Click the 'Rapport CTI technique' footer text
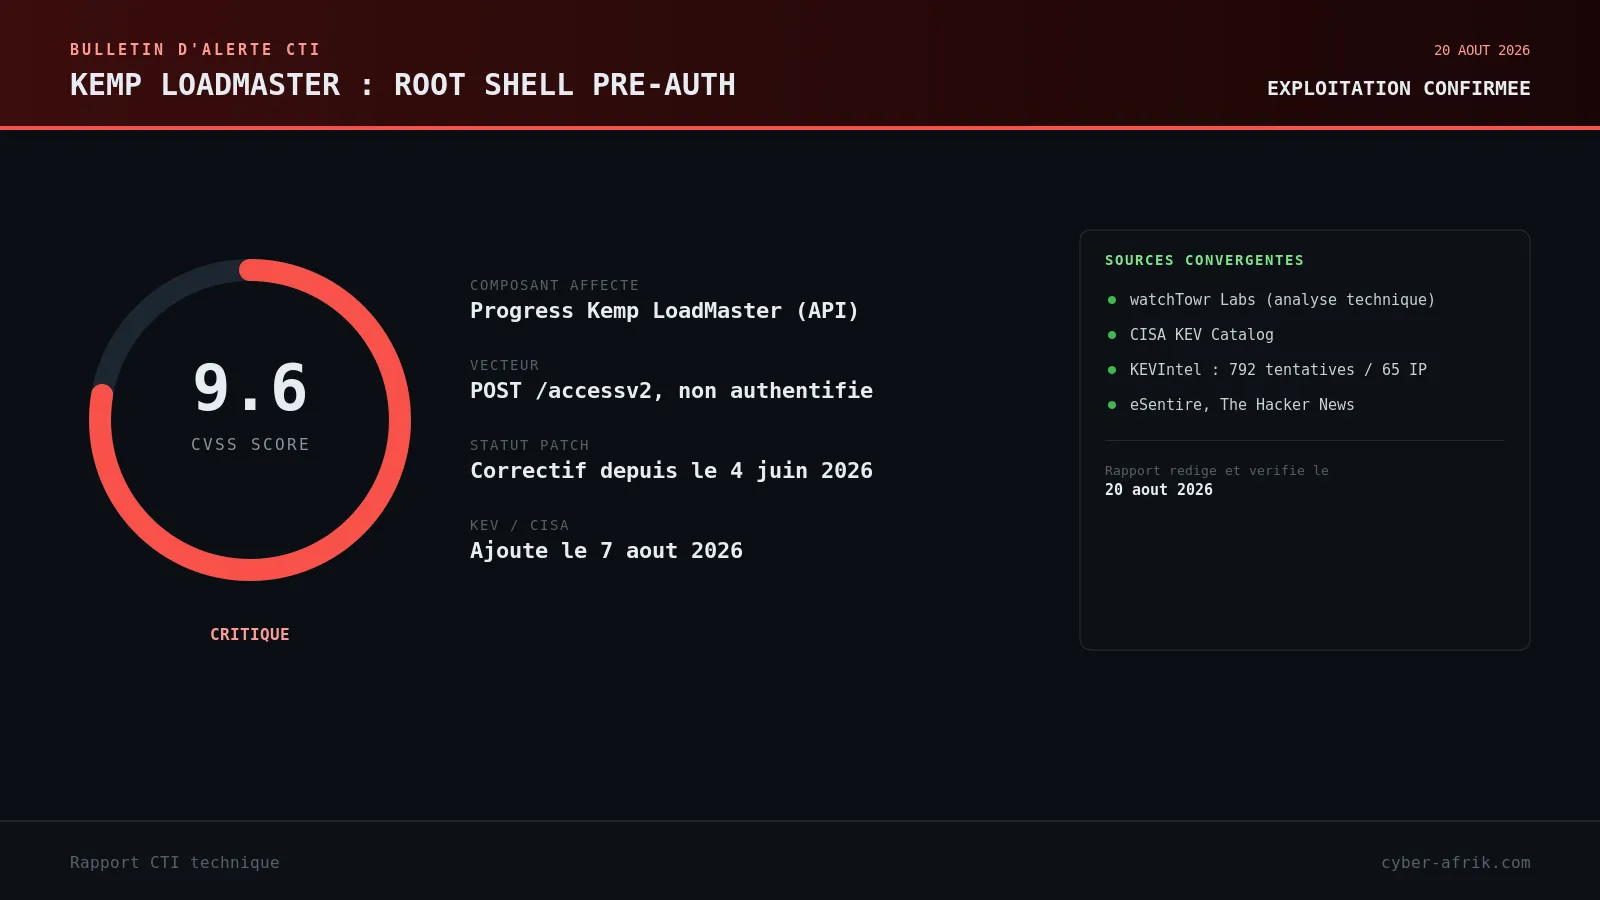This screenshot has height=900, width=1600. tap(175, 862)
